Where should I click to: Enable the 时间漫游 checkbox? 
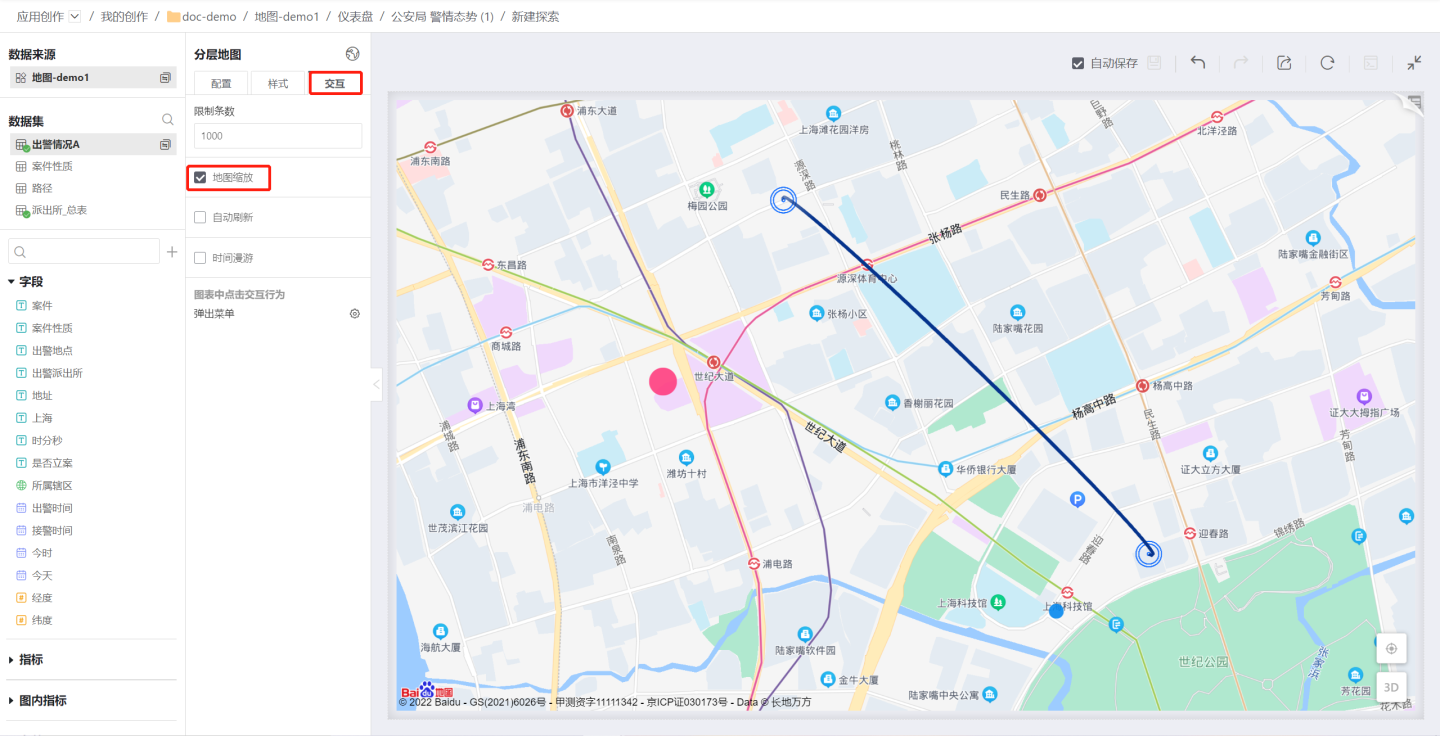click(201, 258)
